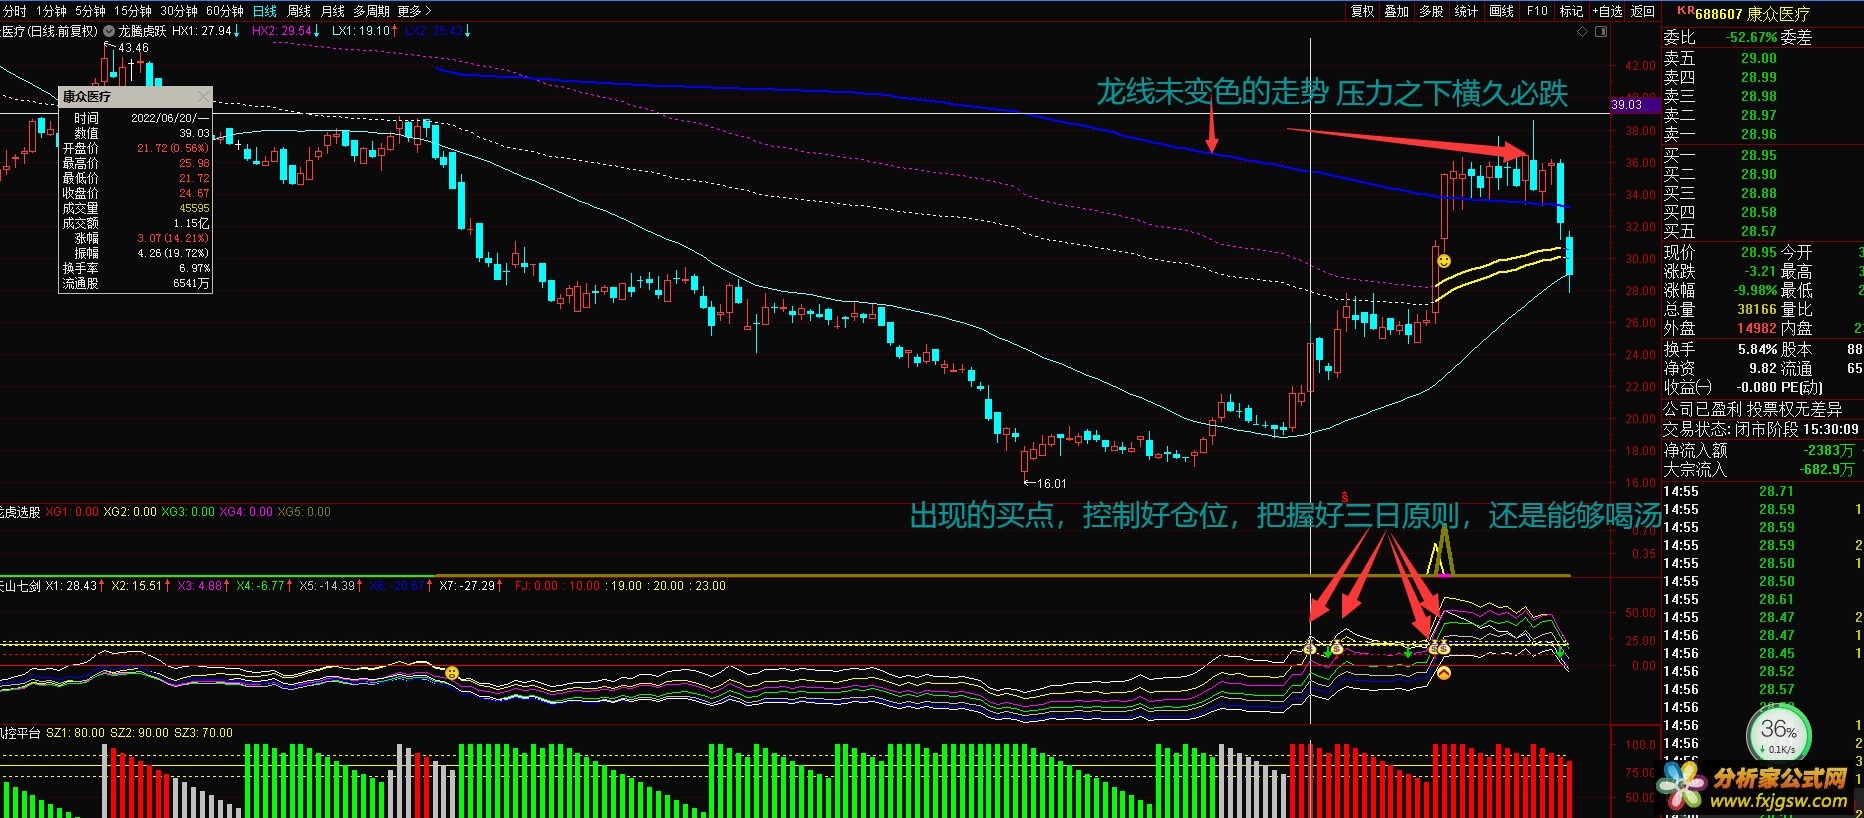
Task: Click the first money bag signal icon
Action: [x=1310, y=648]
